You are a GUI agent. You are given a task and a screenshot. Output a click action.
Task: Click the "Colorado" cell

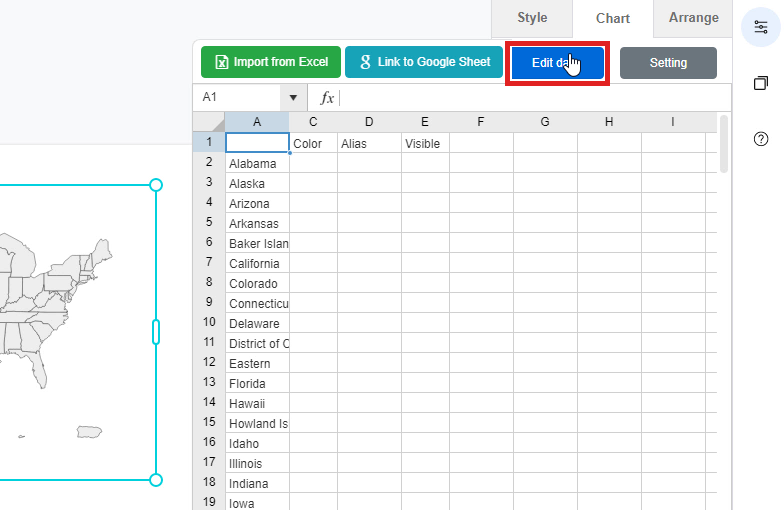click(x=257, y=284)
